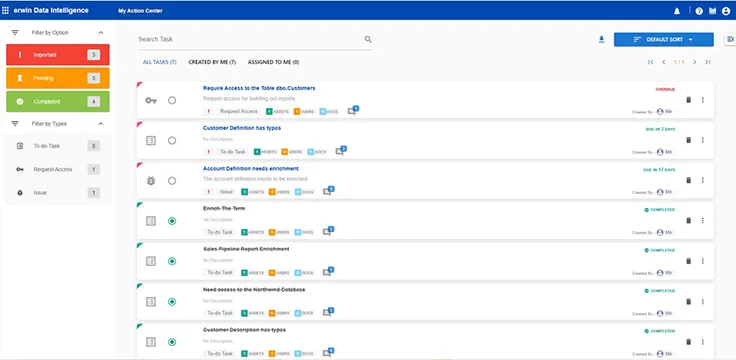The height and width of the screenshot is (360, 736).
Task: Delete the Sales Pipeline Report Enrichment task
Action: [689, 261]
